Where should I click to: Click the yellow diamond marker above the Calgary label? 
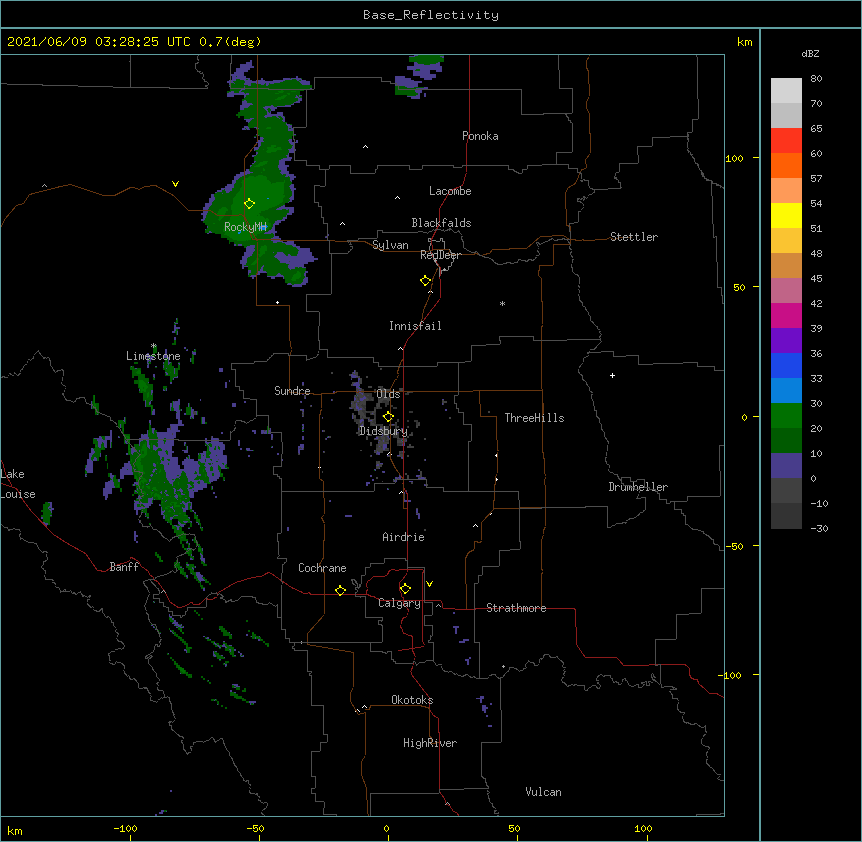(405, 589)
